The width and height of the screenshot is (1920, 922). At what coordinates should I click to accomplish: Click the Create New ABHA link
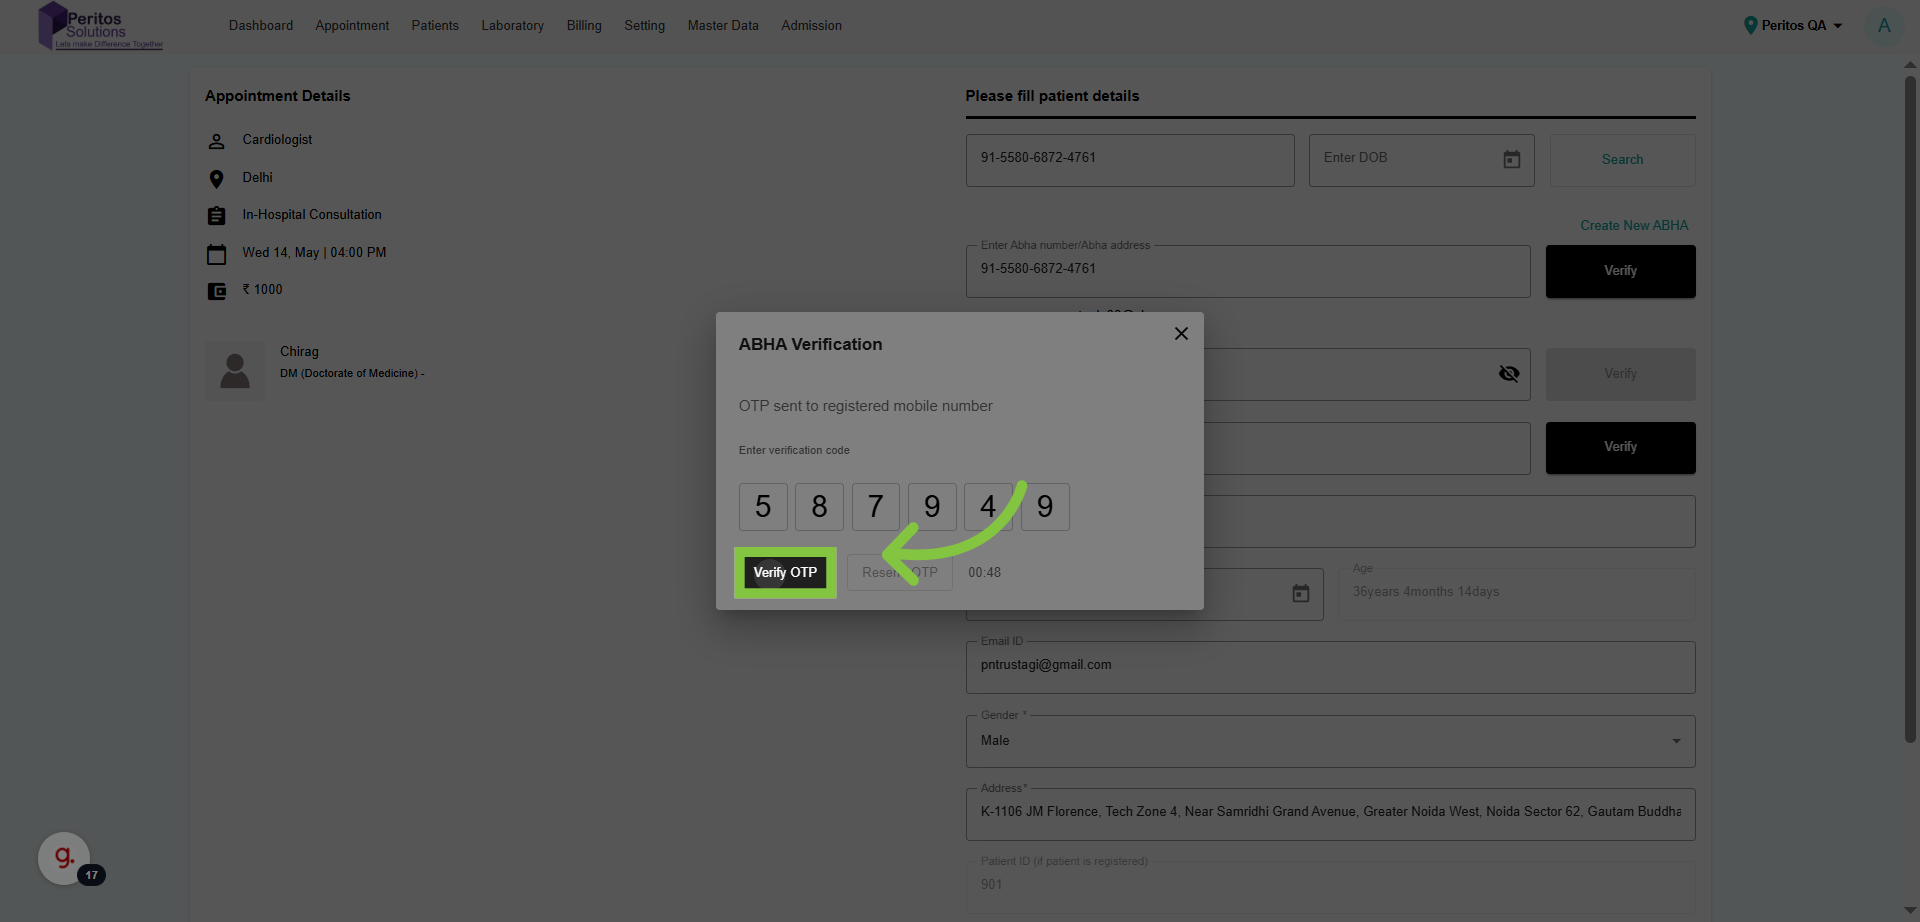[1633, 226]
